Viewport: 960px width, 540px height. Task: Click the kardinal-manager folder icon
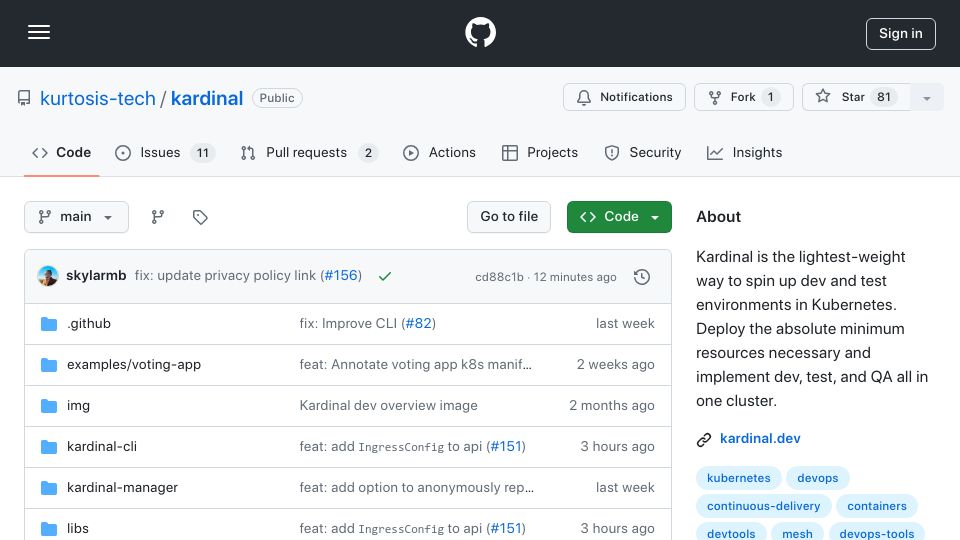49,488
